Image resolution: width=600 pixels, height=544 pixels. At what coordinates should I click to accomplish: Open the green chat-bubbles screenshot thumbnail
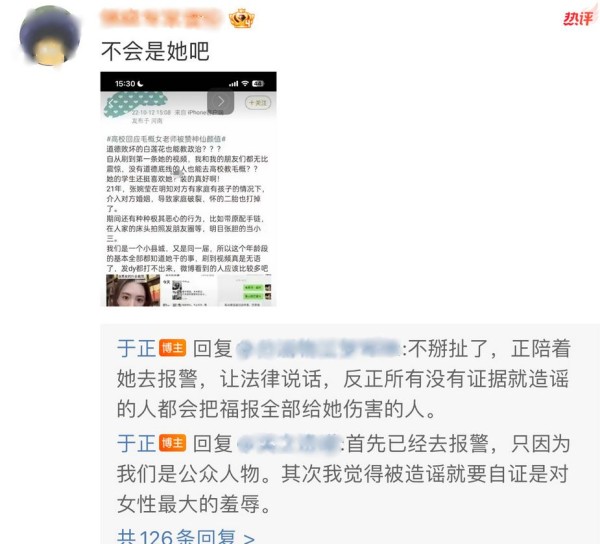pyautogui.click(x=245, y=290)
